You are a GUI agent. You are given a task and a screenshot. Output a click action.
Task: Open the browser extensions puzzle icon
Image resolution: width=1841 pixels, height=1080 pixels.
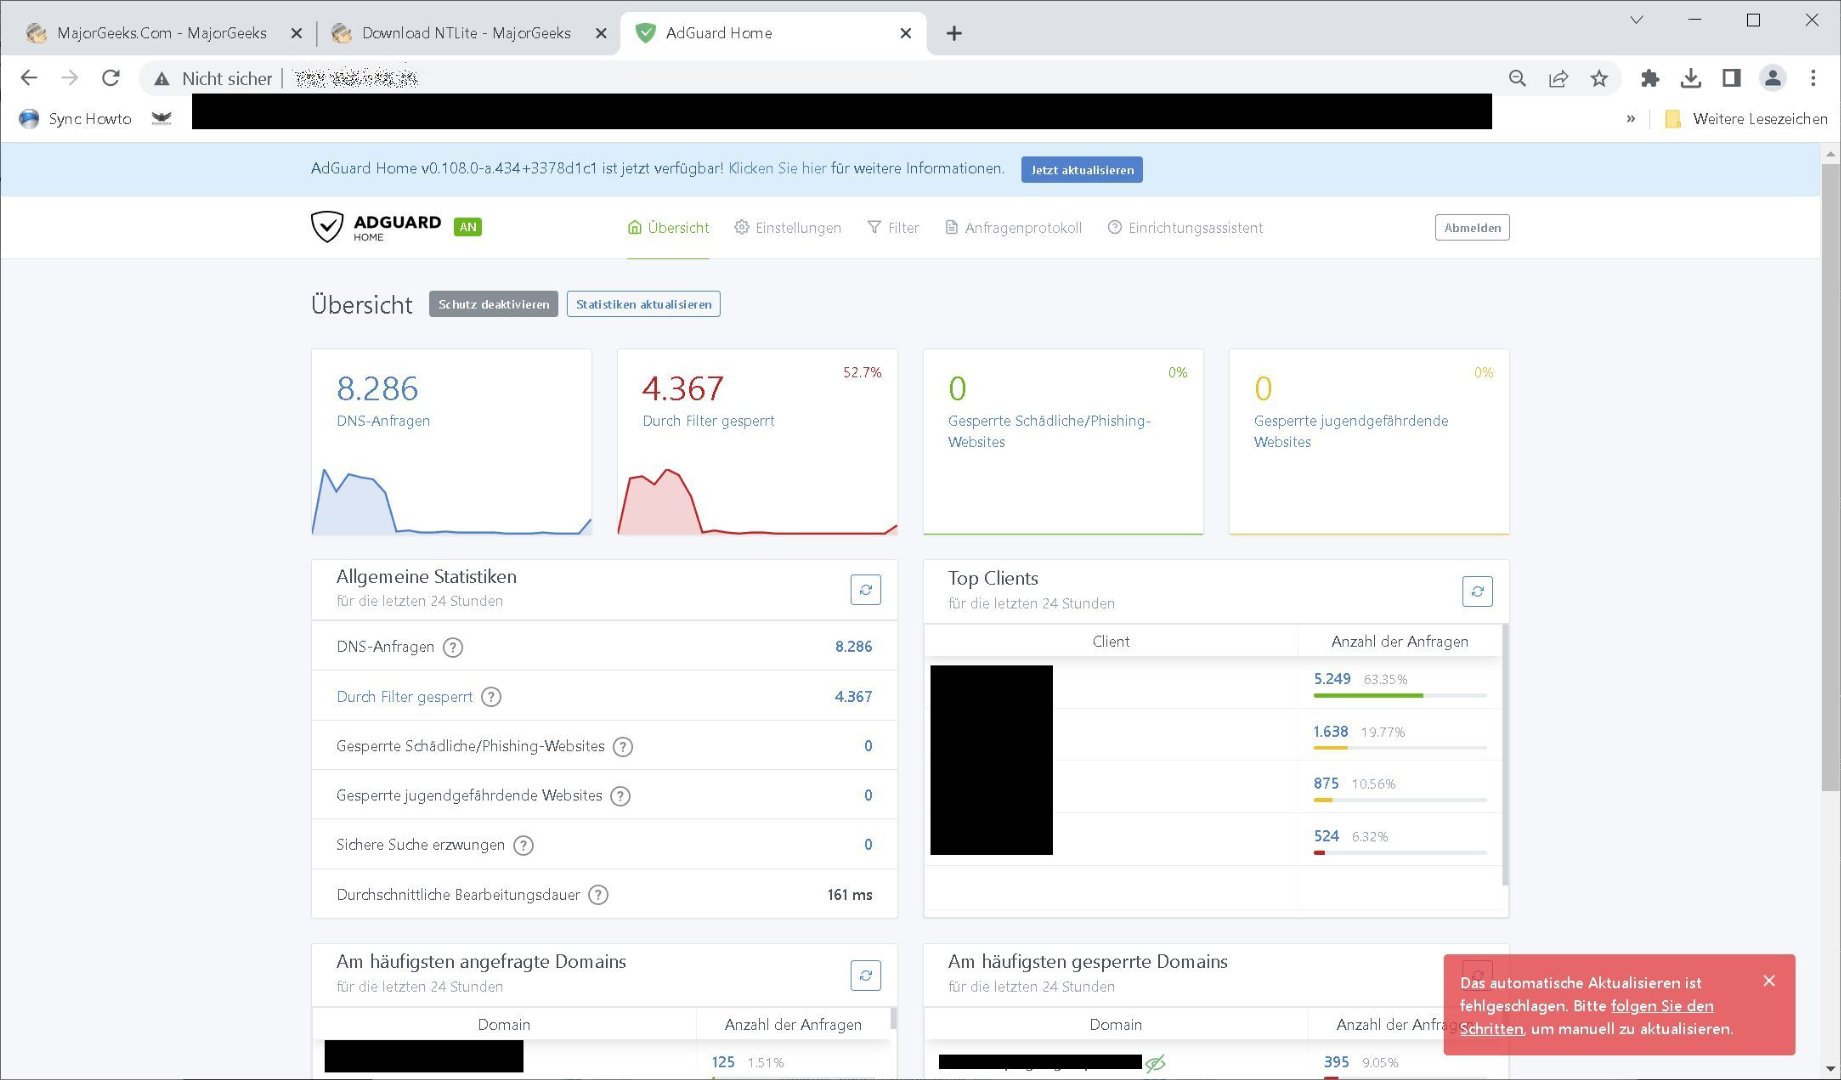click(x=1650, y=78)
